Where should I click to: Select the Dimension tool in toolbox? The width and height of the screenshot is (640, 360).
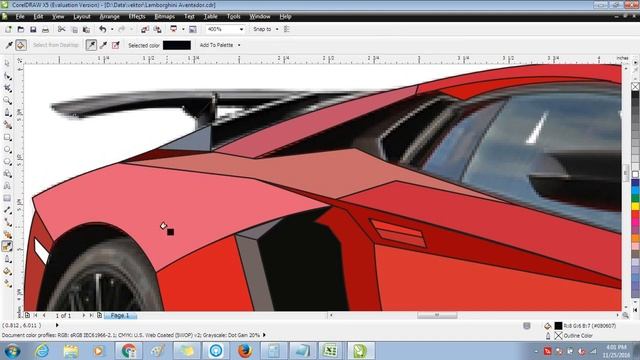pyautogui.click(x=7, y=210)
